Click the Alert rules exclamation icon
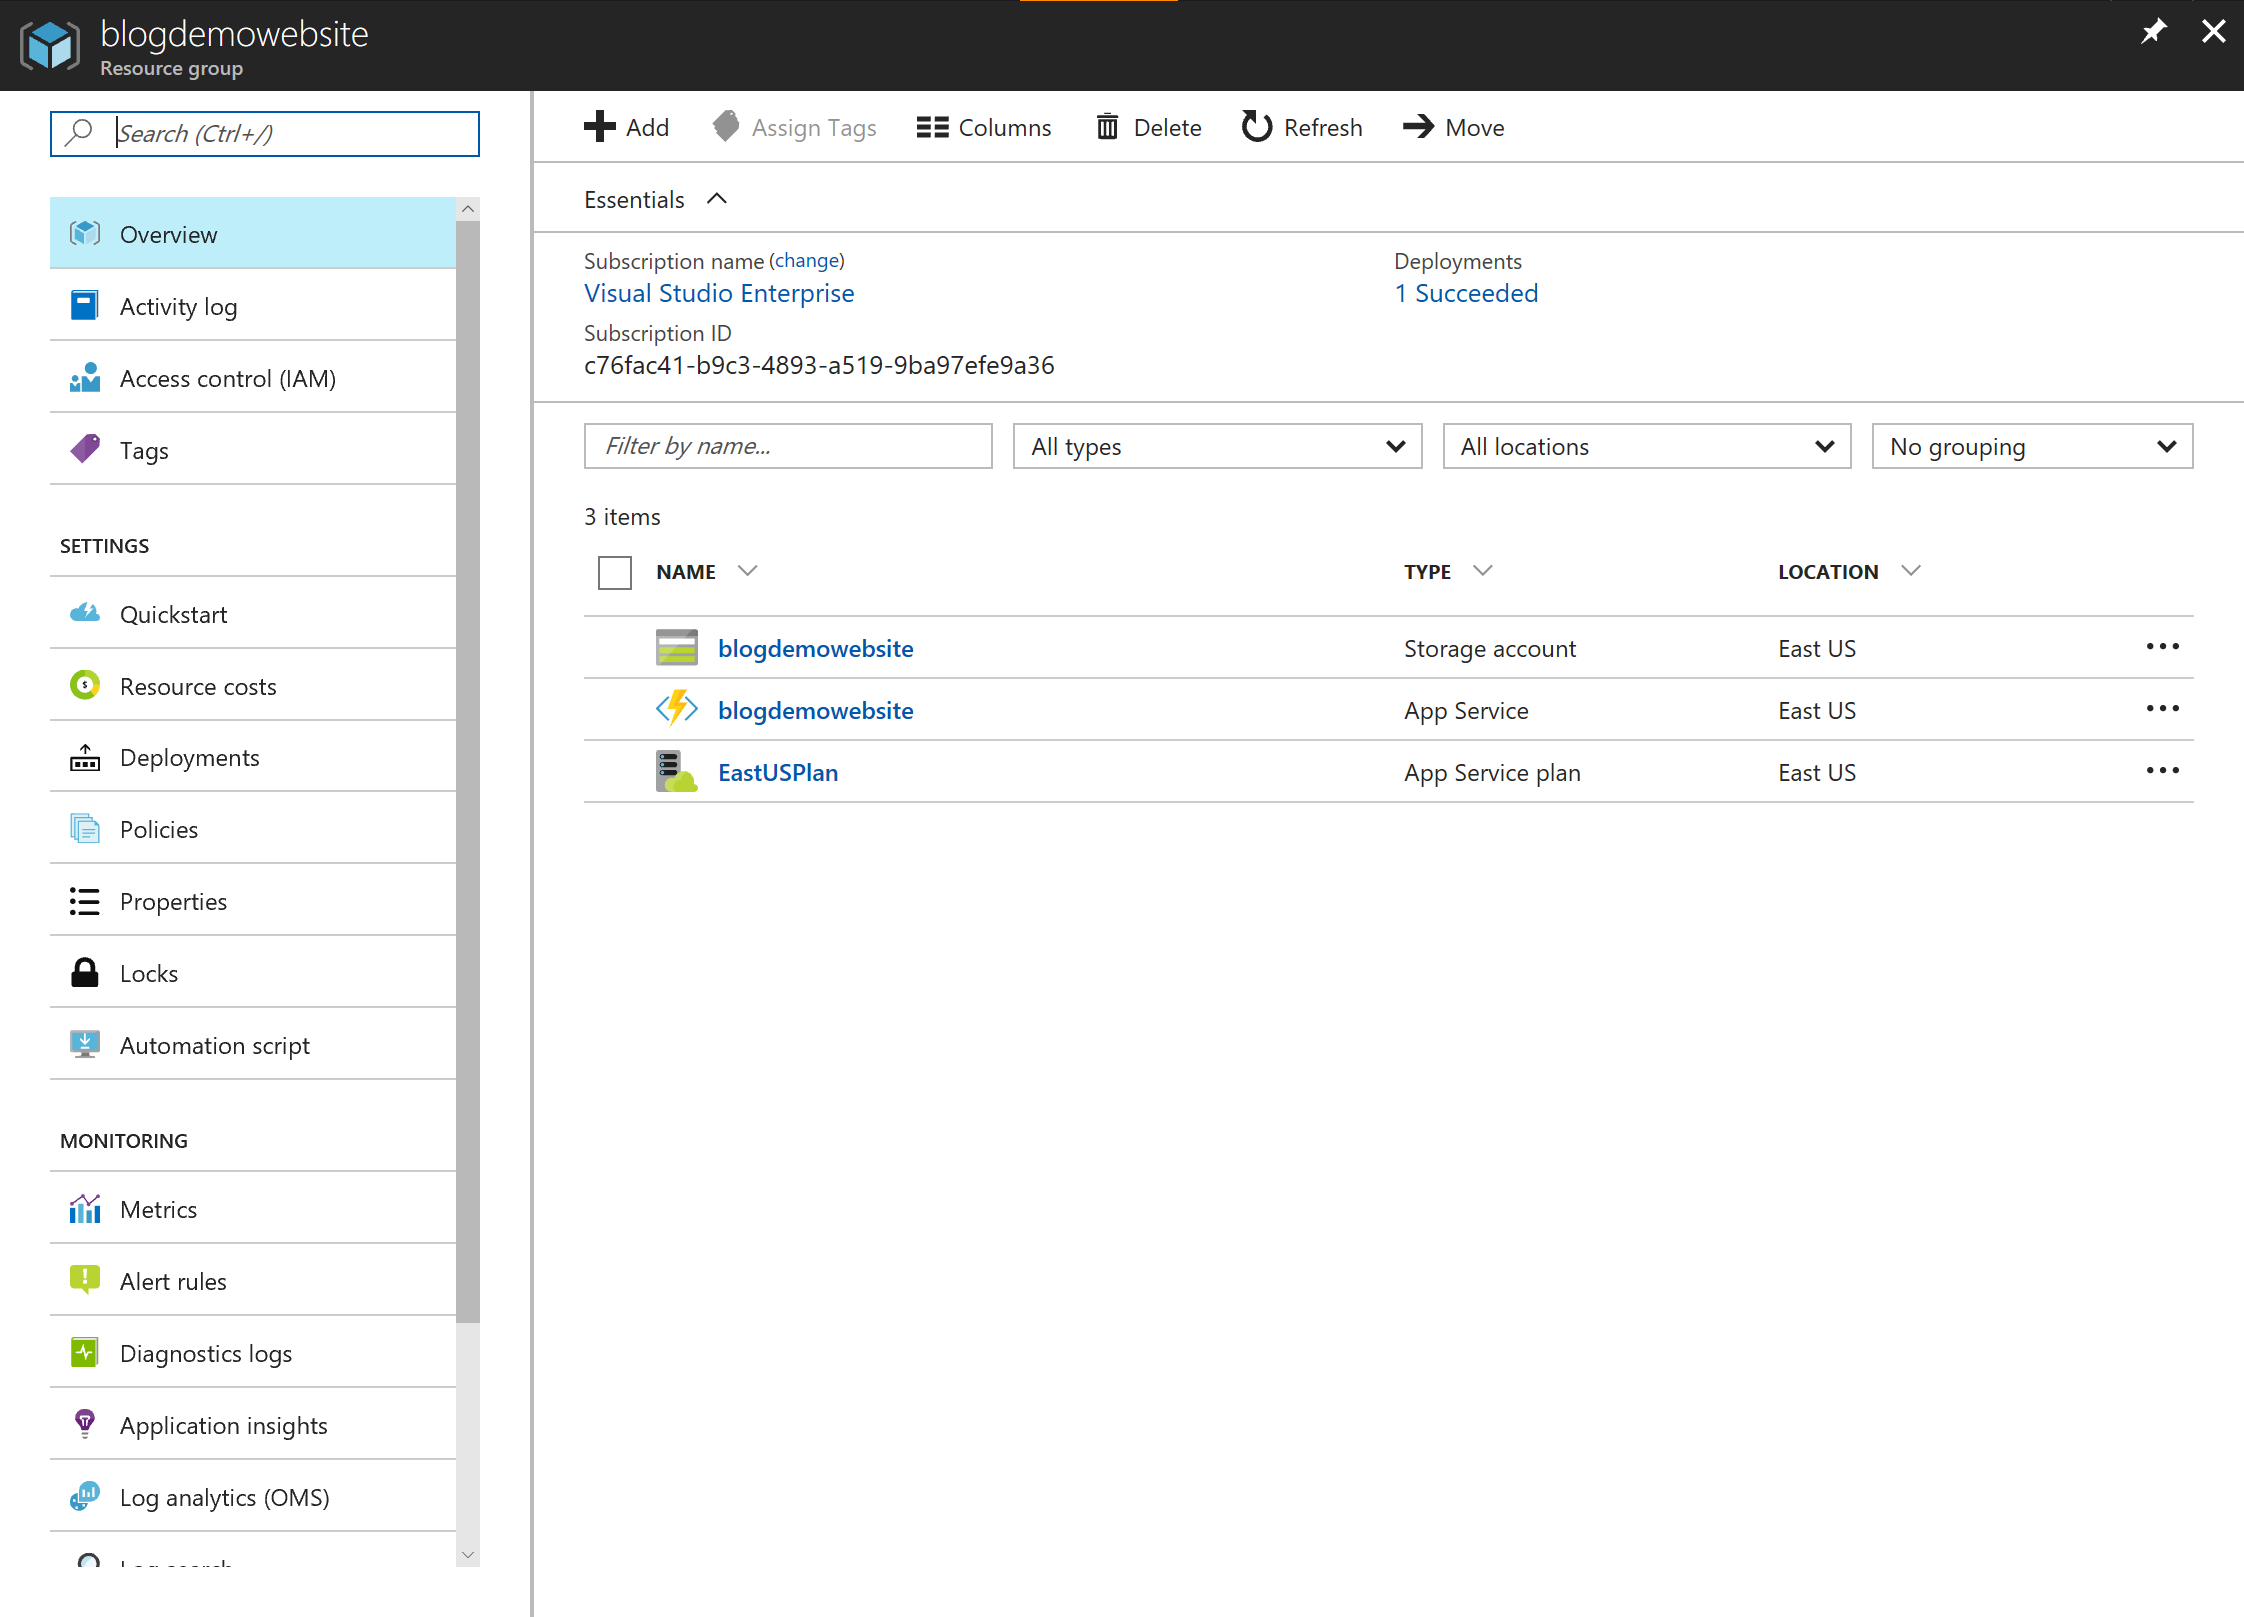Screen dimensions: 2244x1617 85,1281
